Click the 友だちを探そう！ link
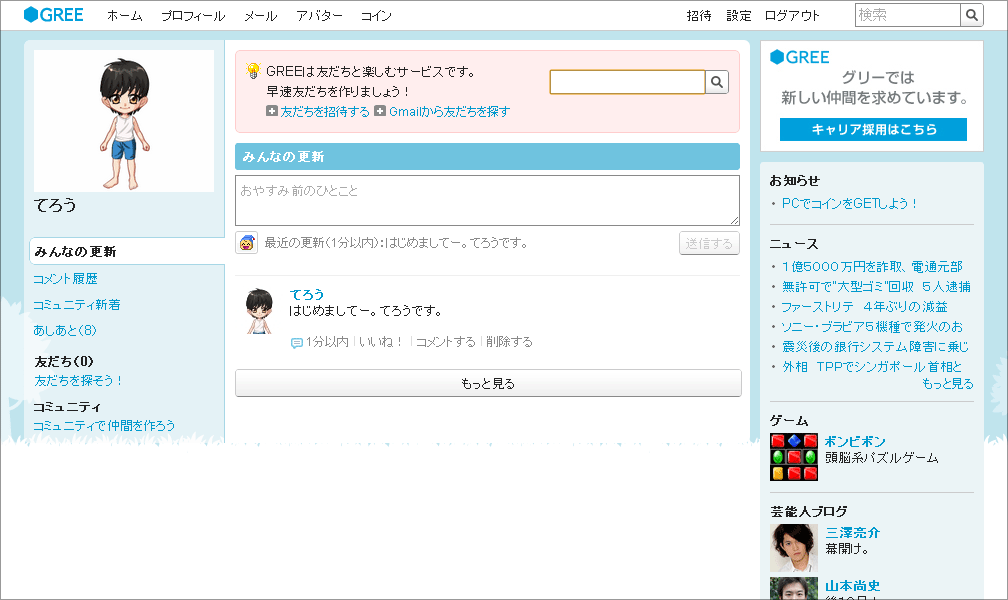1008x600 pixels. point(78,380)
